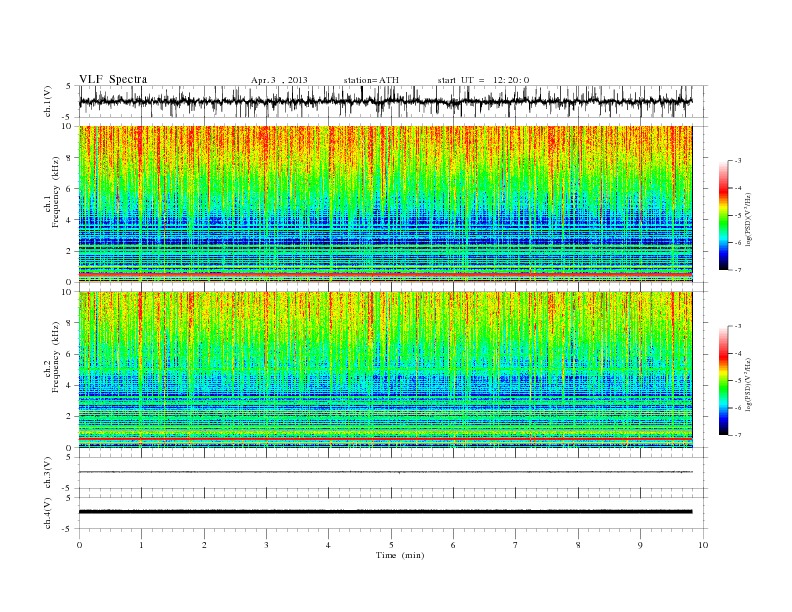Click the thick ch.4 voltage trace
The image size is (792, 612).
point(385,512)
